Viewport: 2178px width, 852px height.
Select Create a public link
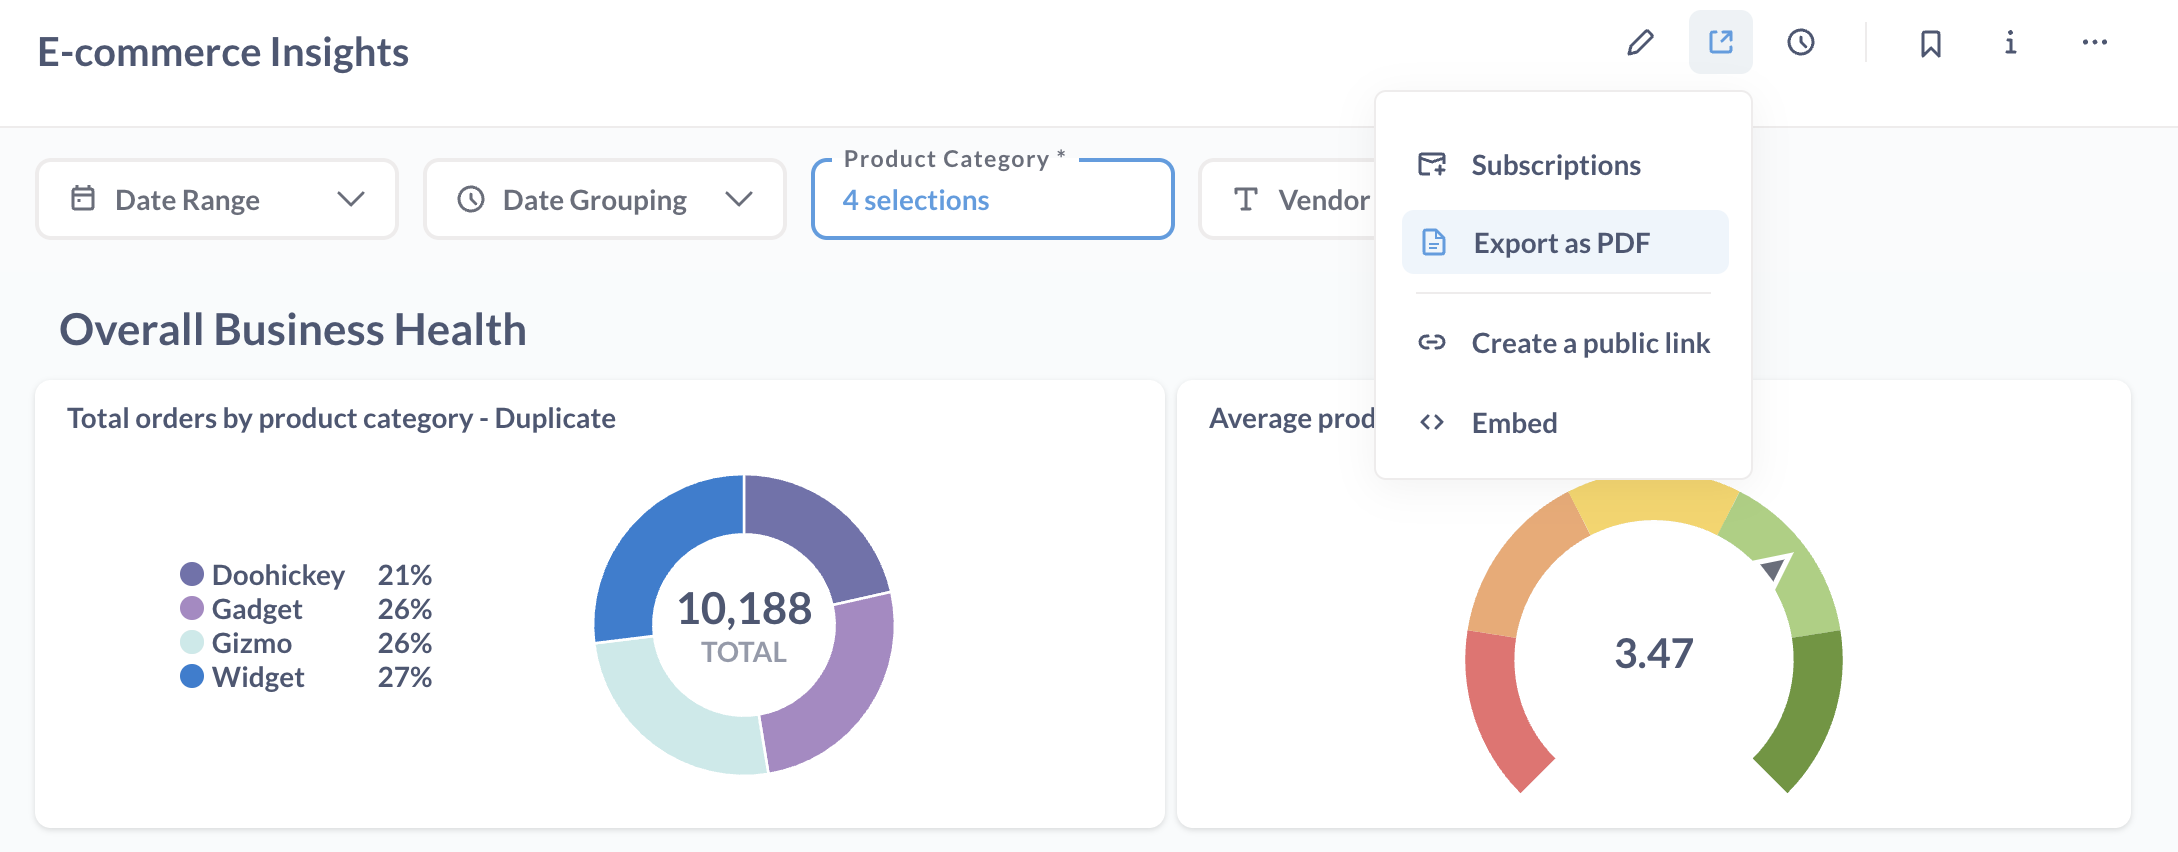click(x=1589, y=343)
